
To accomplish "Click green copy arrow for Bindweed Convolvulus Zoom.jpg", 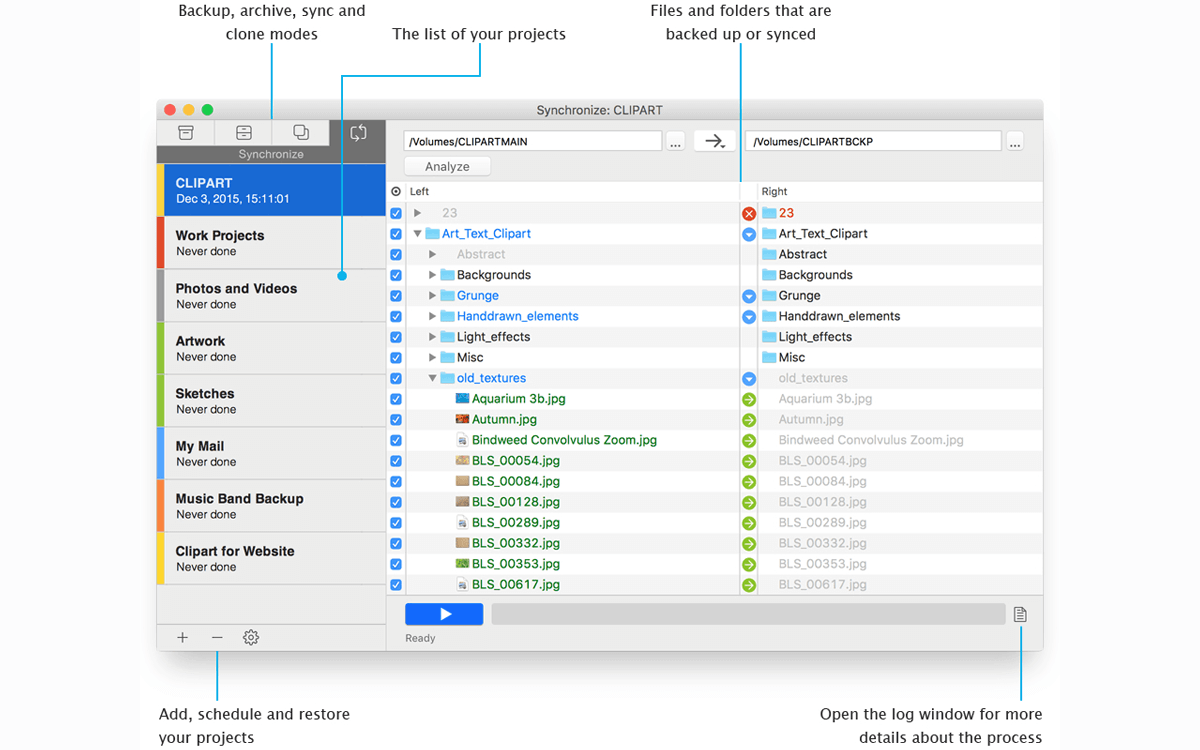I will [x=749, y=441].
